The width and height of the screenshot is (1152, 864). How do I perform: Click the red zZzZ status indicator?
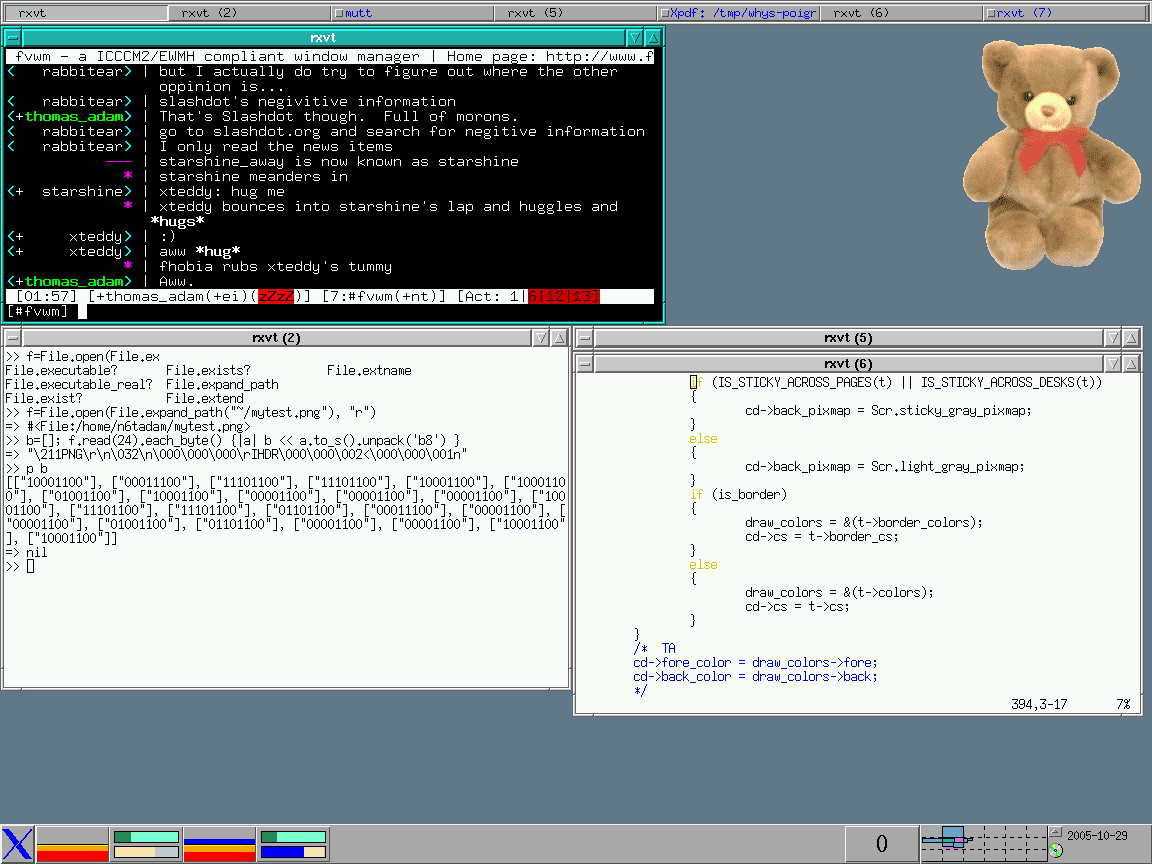[276, 296]
